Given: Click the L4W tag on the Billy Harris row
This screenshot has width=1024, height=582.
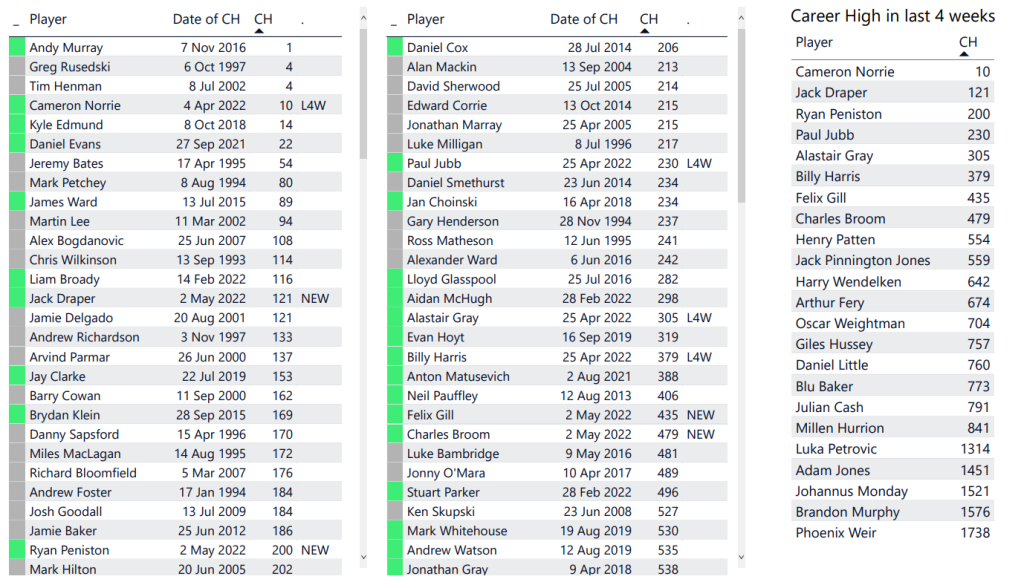Looking at the screenshot, I should [x=699, y=357].
